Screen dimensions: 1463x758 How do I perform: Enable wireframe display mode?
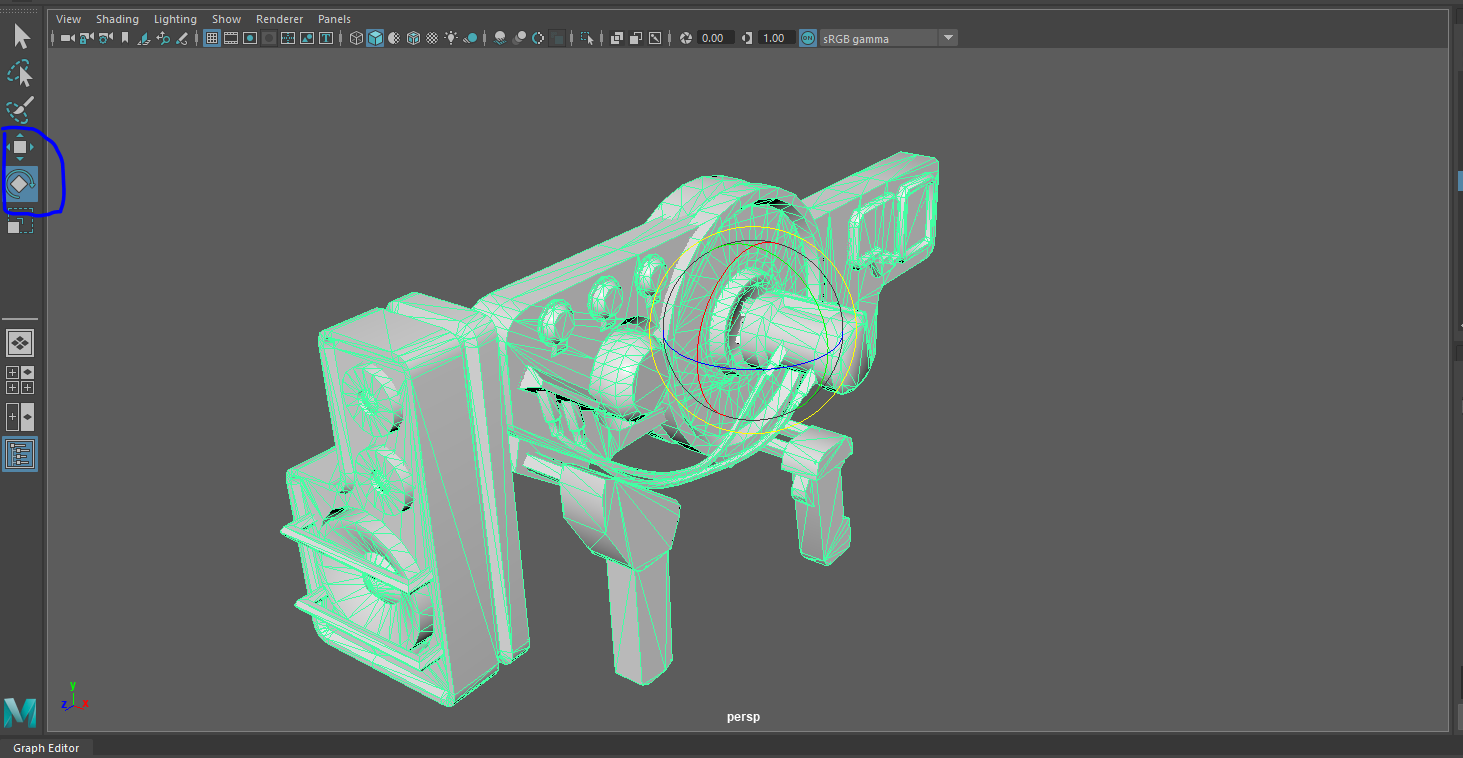pos(356,38)
